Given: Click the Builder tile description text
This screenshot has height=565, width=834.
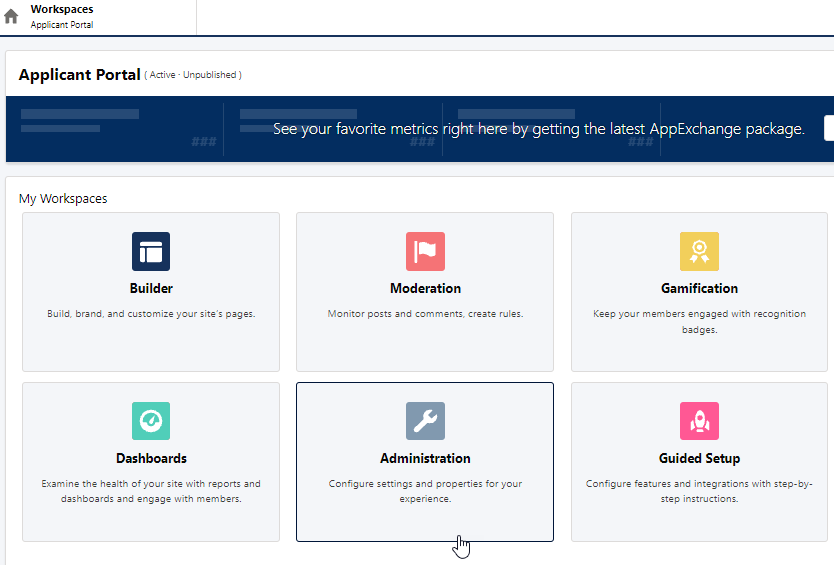Looking at the screenshot, I should point(151,314).
